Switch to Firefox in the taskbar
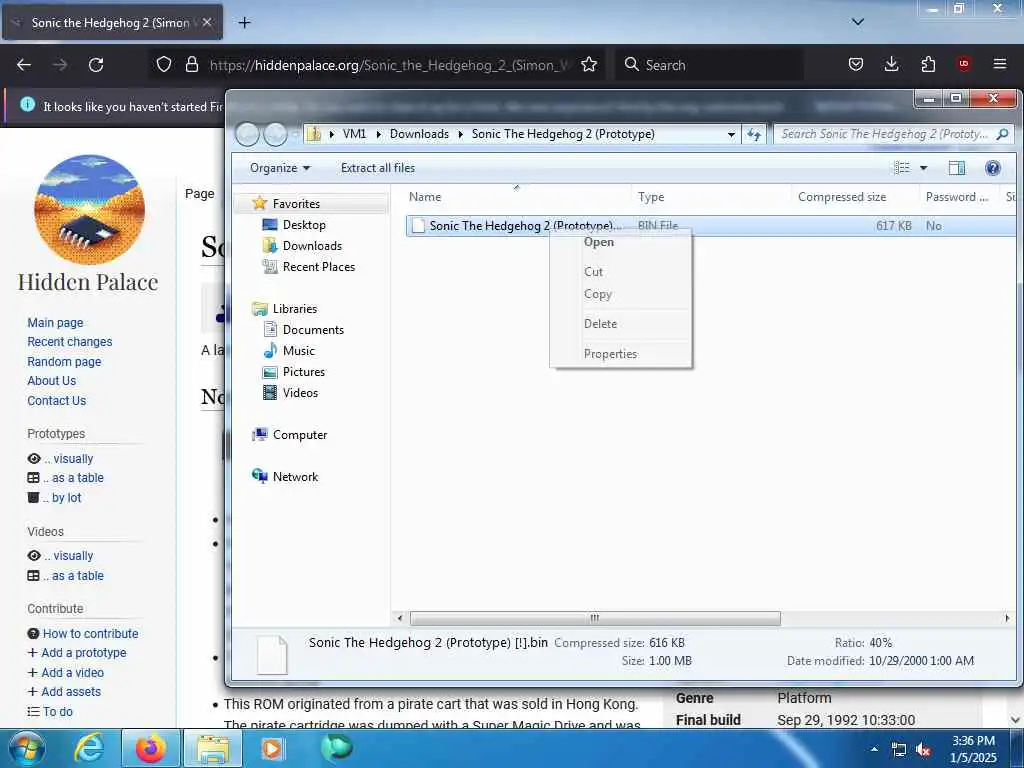The image size is (1024, 768). click(151, 748)
